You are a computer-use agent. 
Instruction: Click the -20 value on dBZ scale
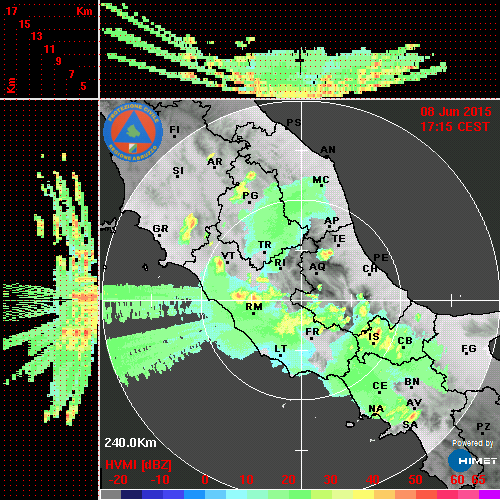click(118, 480)
